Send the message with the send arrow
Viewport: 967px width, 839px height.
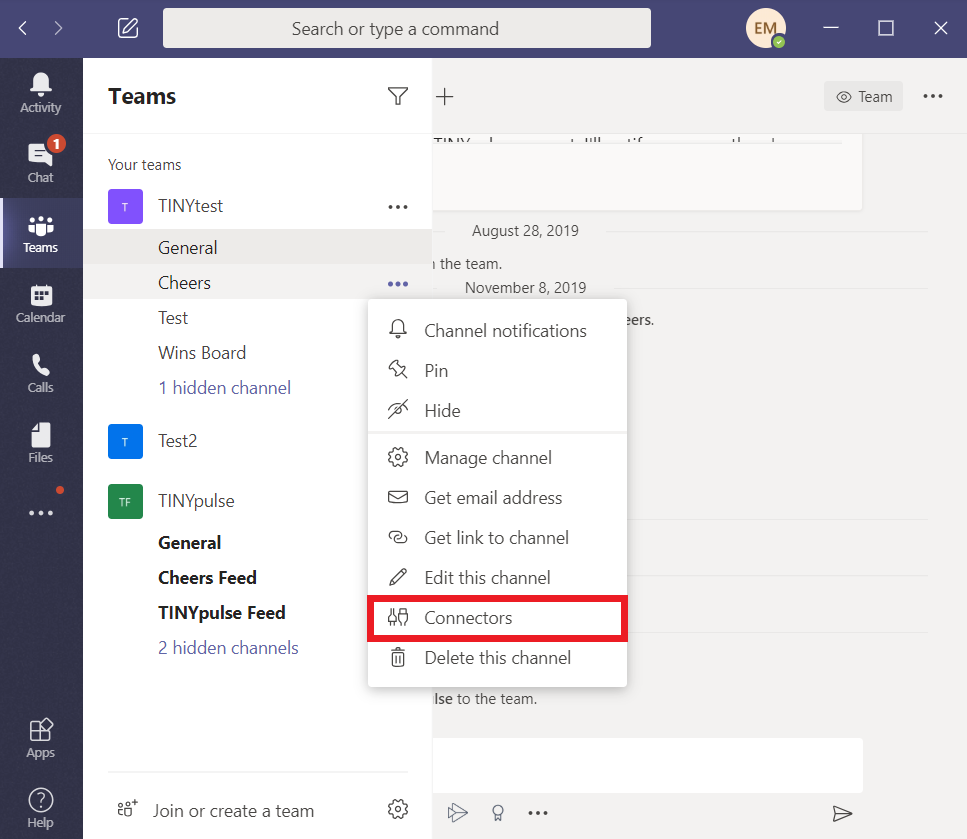(x=843, y=813)
